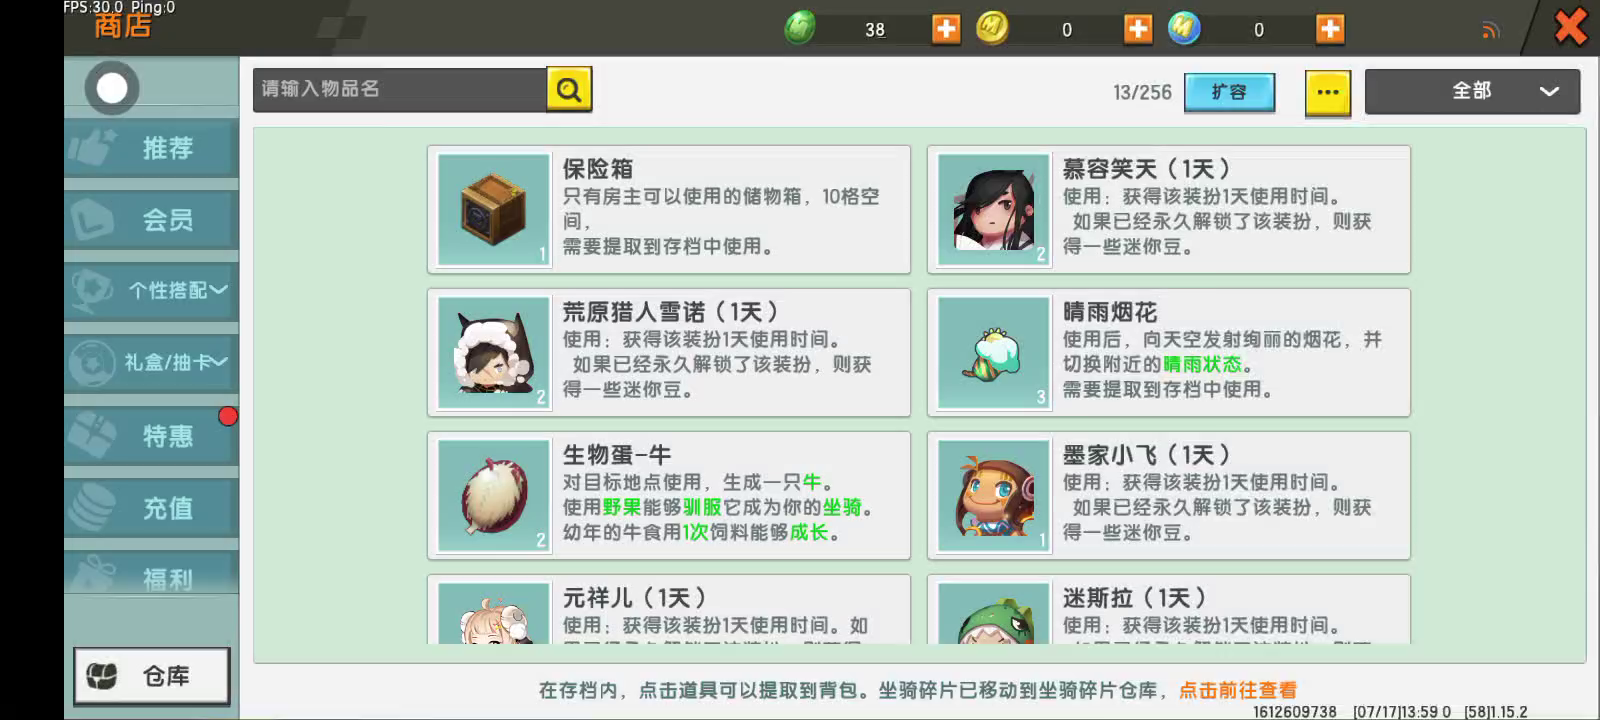
Task: Switch to the 推荐 tab
Action: pyautogui.click(x=152, y=148)
